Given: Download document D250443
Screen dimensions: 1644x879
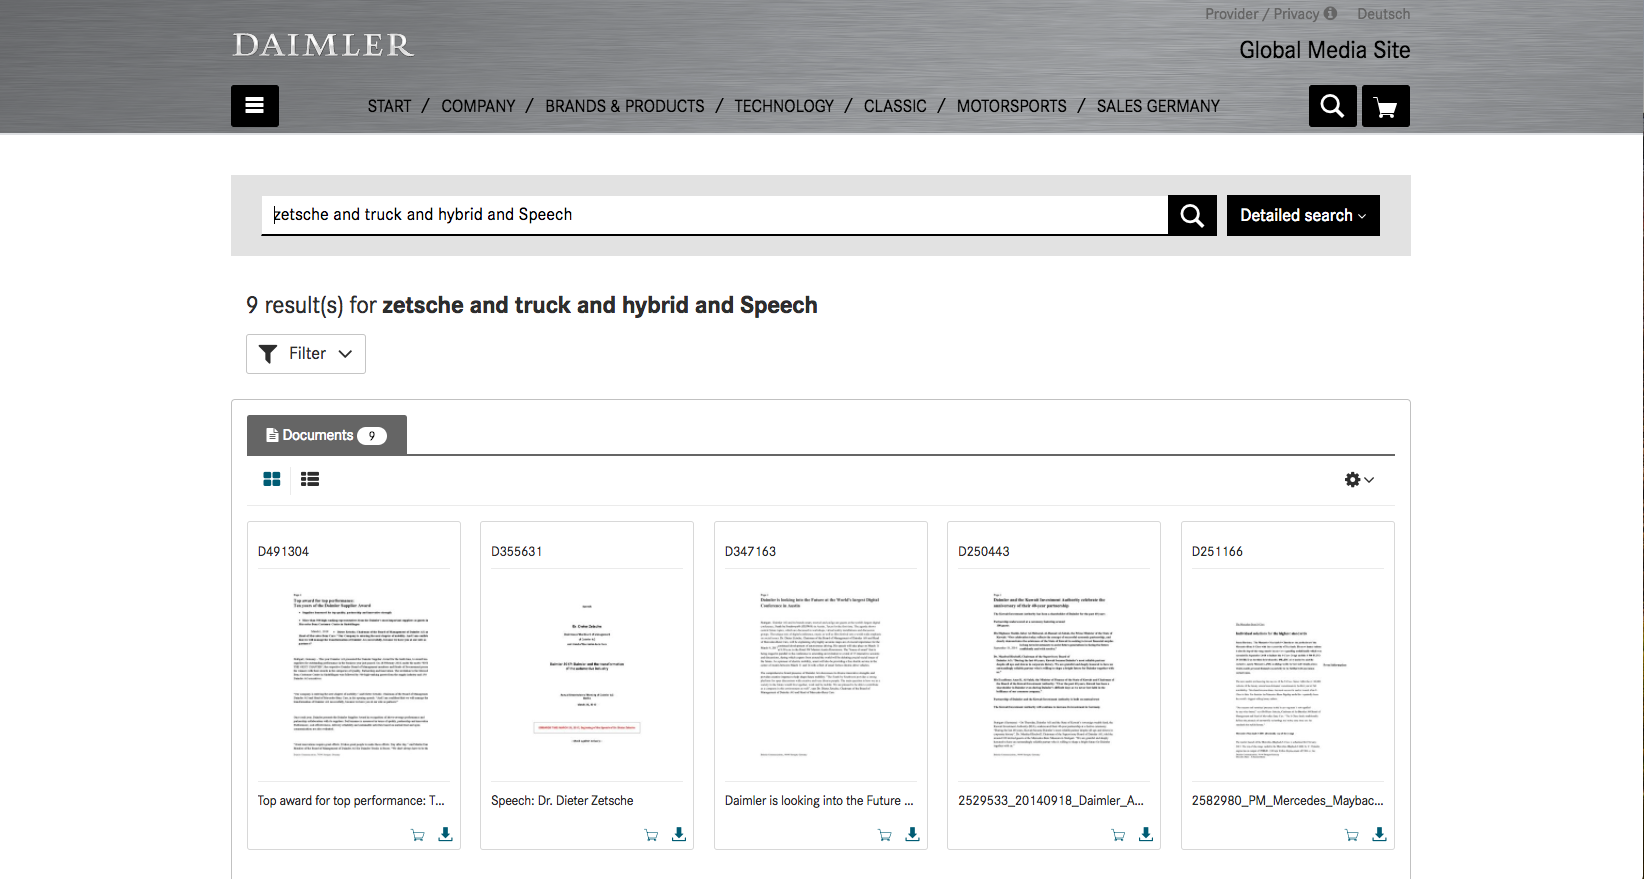Looking at the screenshot, I should [1146, 834].
